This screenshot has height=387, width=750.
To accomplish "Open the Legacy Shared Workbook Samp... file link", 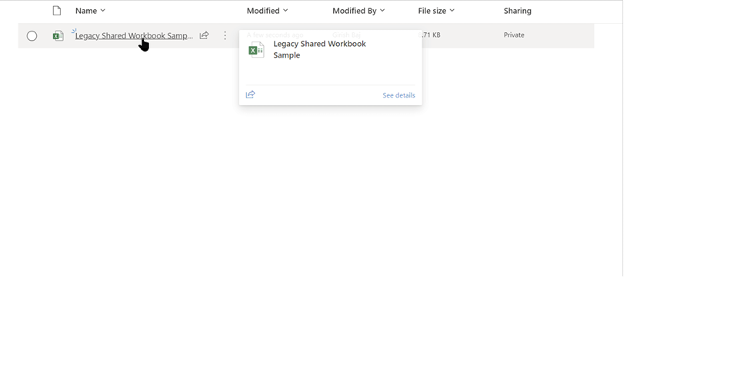I will pos(134,35).
